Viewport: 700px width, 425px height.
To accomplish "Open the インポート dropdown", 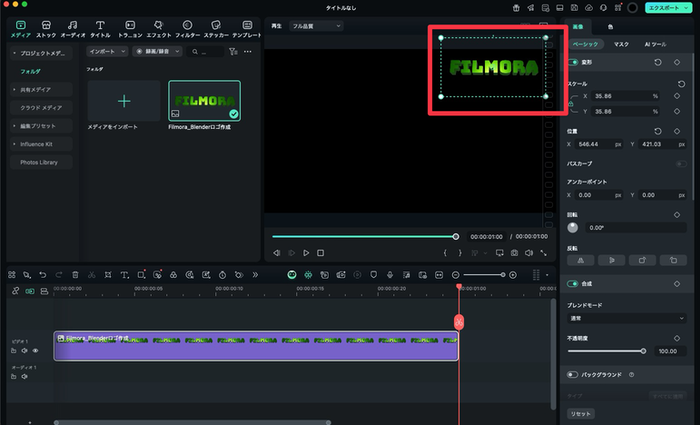I will (107, 50).
